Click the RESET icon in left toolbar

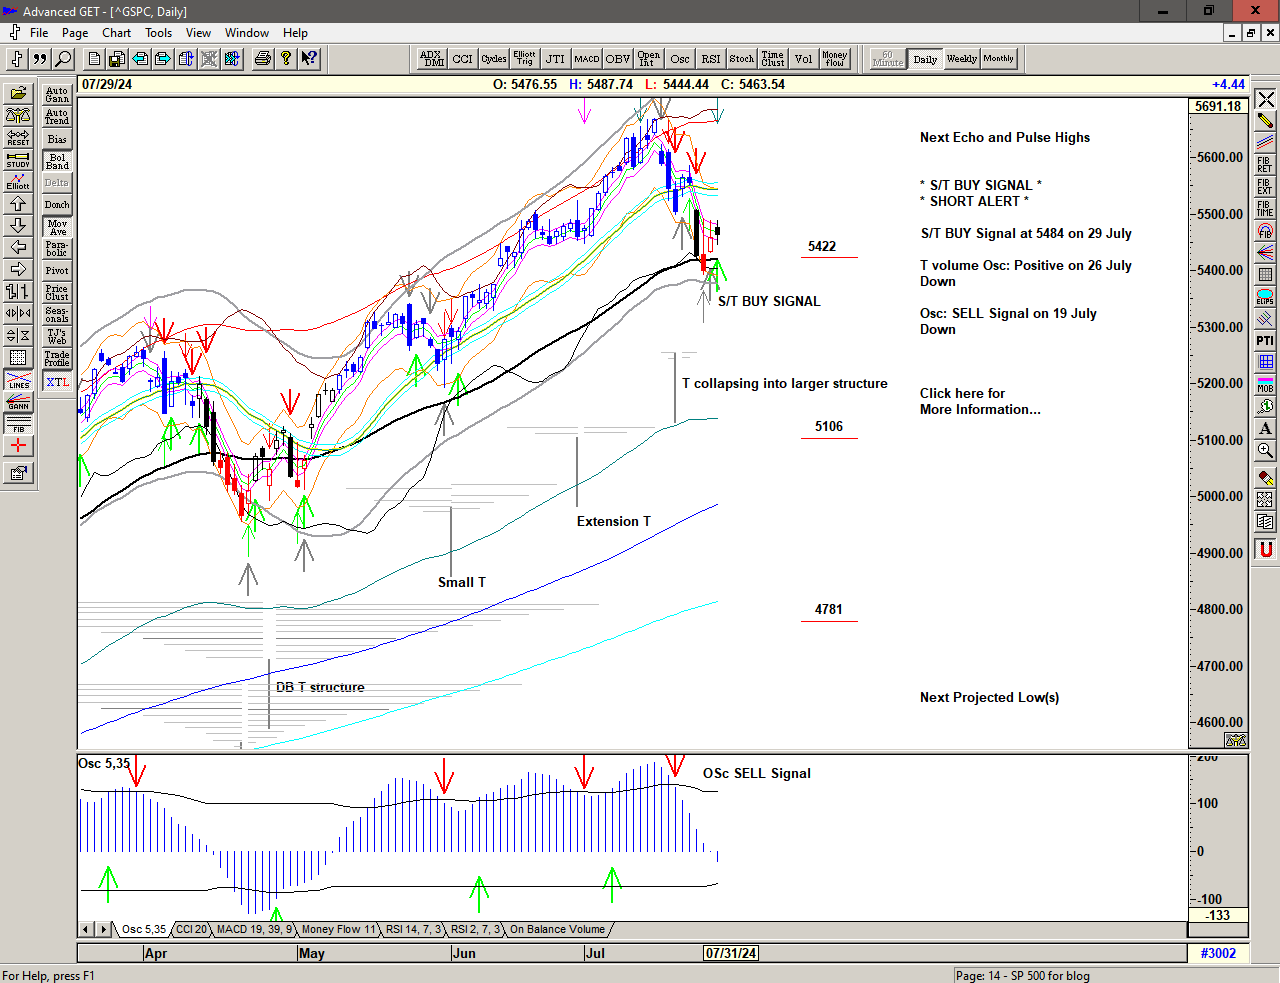click(18, 137)
